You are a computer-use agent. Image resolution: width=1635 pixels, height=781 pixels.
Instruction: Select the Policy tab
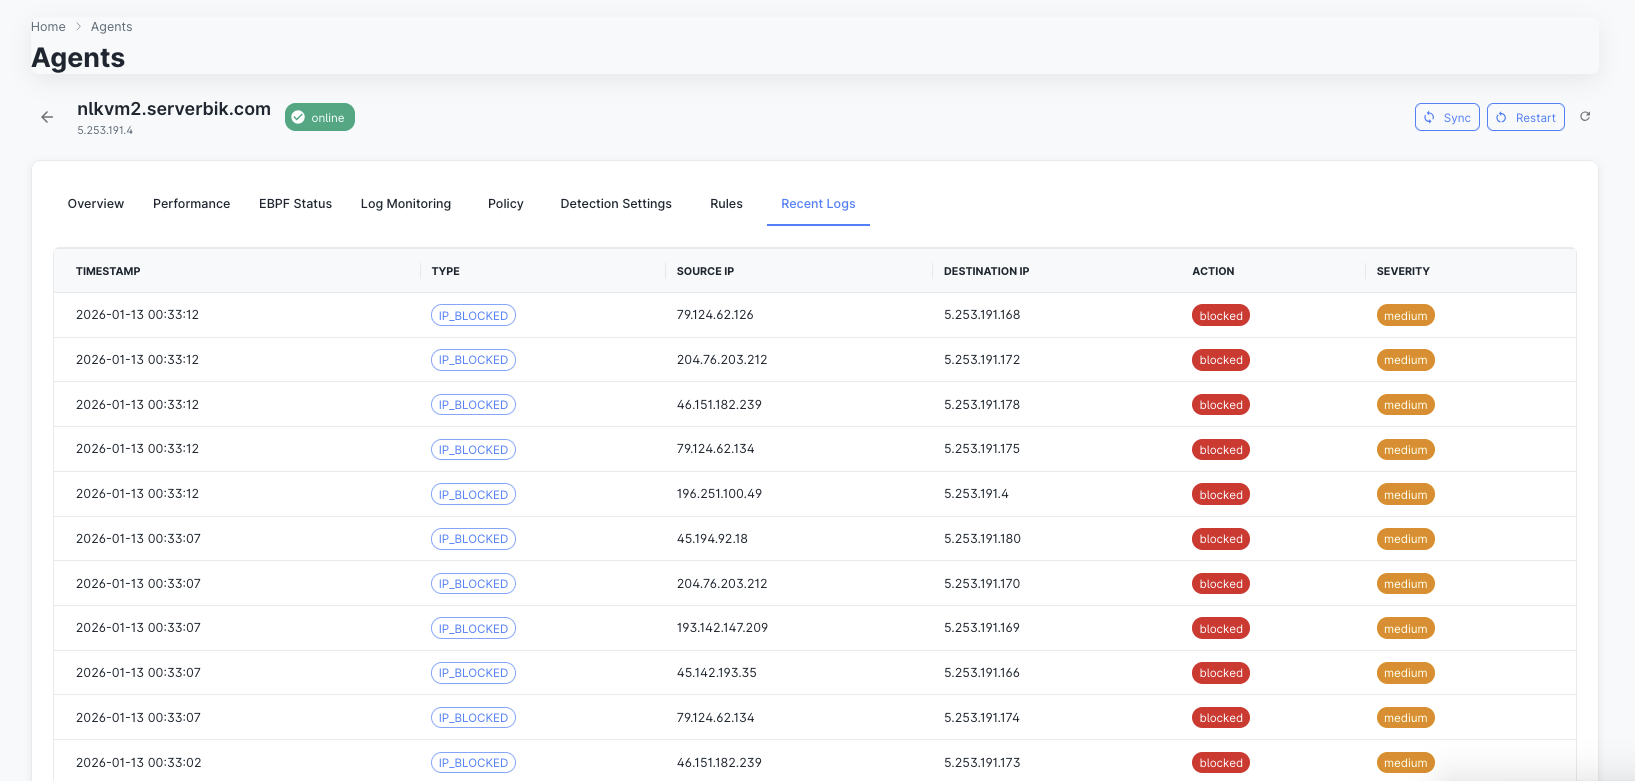tap(505, 204)
